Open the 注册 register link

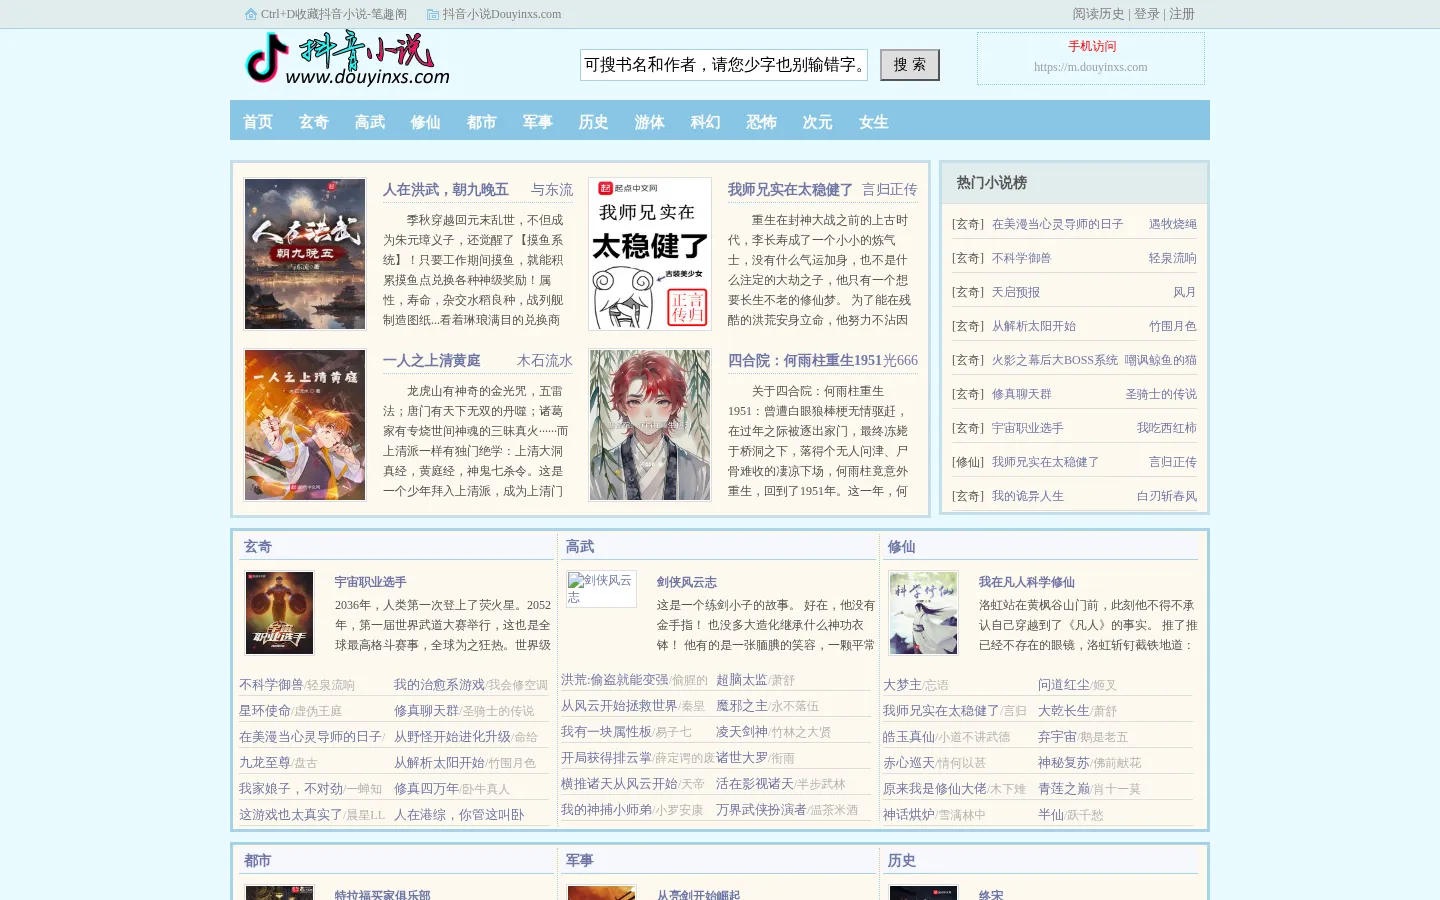[x=1182, y=14]
